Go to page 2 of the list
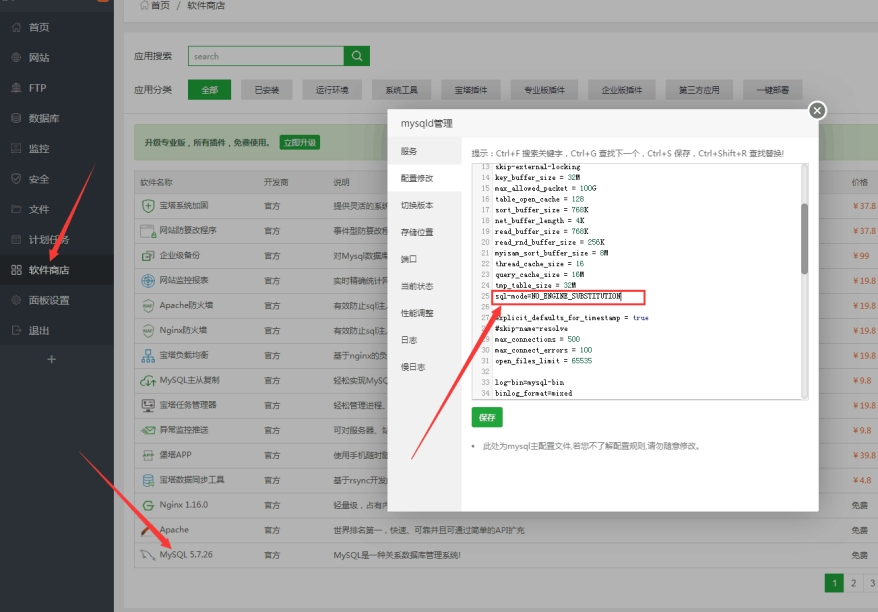Screen dimensions: 878x612 coord(853,583)
